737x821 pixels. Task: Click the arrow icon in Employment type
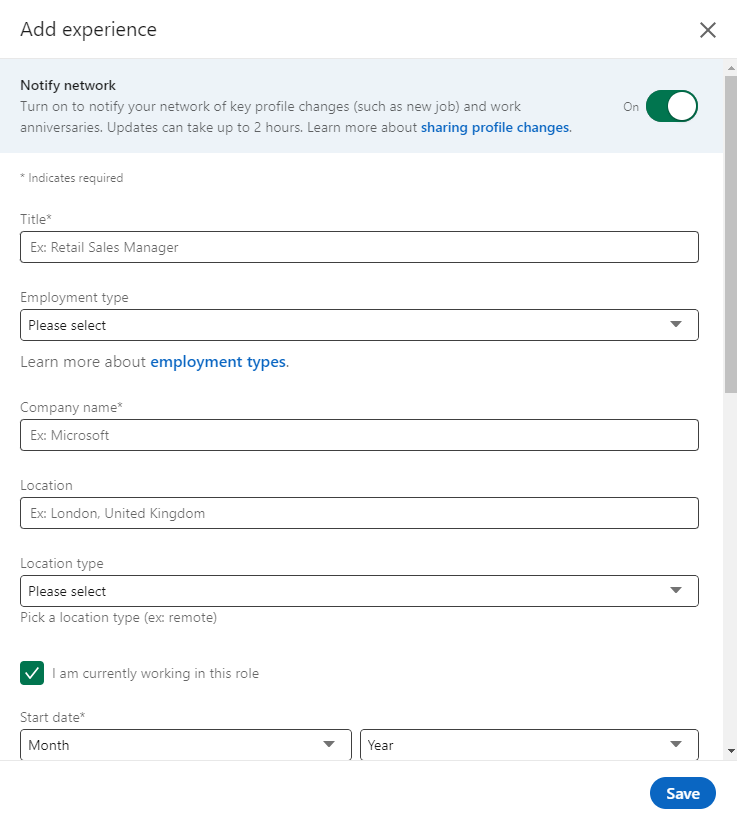676,325
